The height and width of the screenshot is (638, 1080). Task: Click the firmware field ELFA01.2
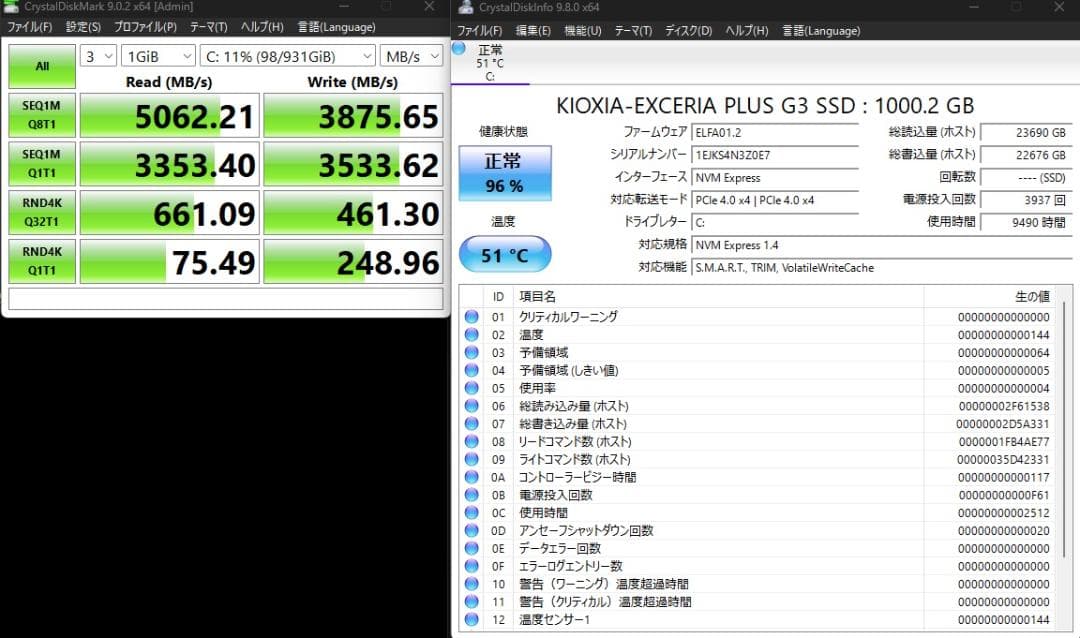pyautogui.click(x=775, y=133)
